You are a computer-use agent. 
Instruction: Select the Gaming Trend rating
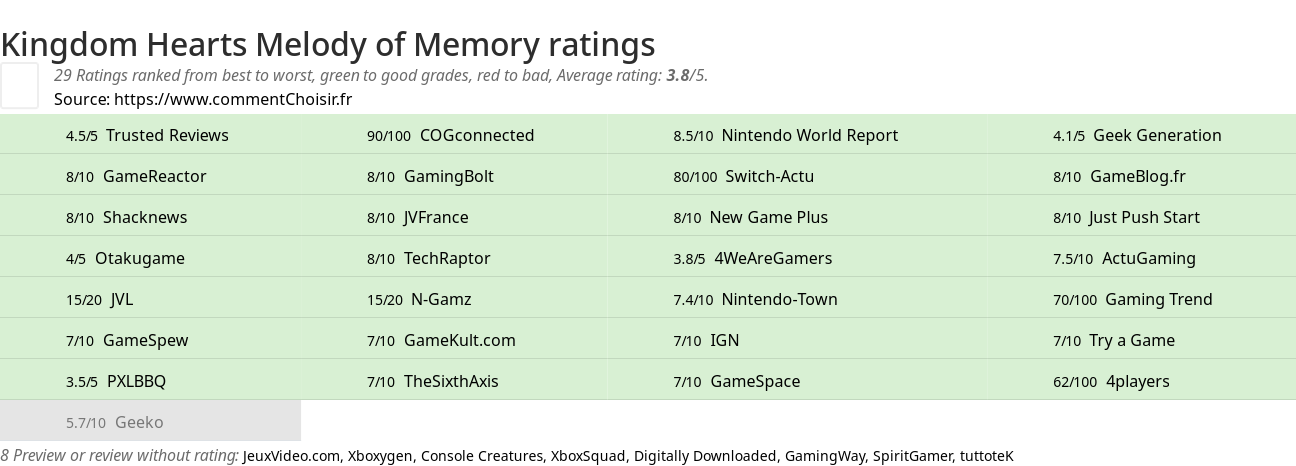(x=1158, y=299)
